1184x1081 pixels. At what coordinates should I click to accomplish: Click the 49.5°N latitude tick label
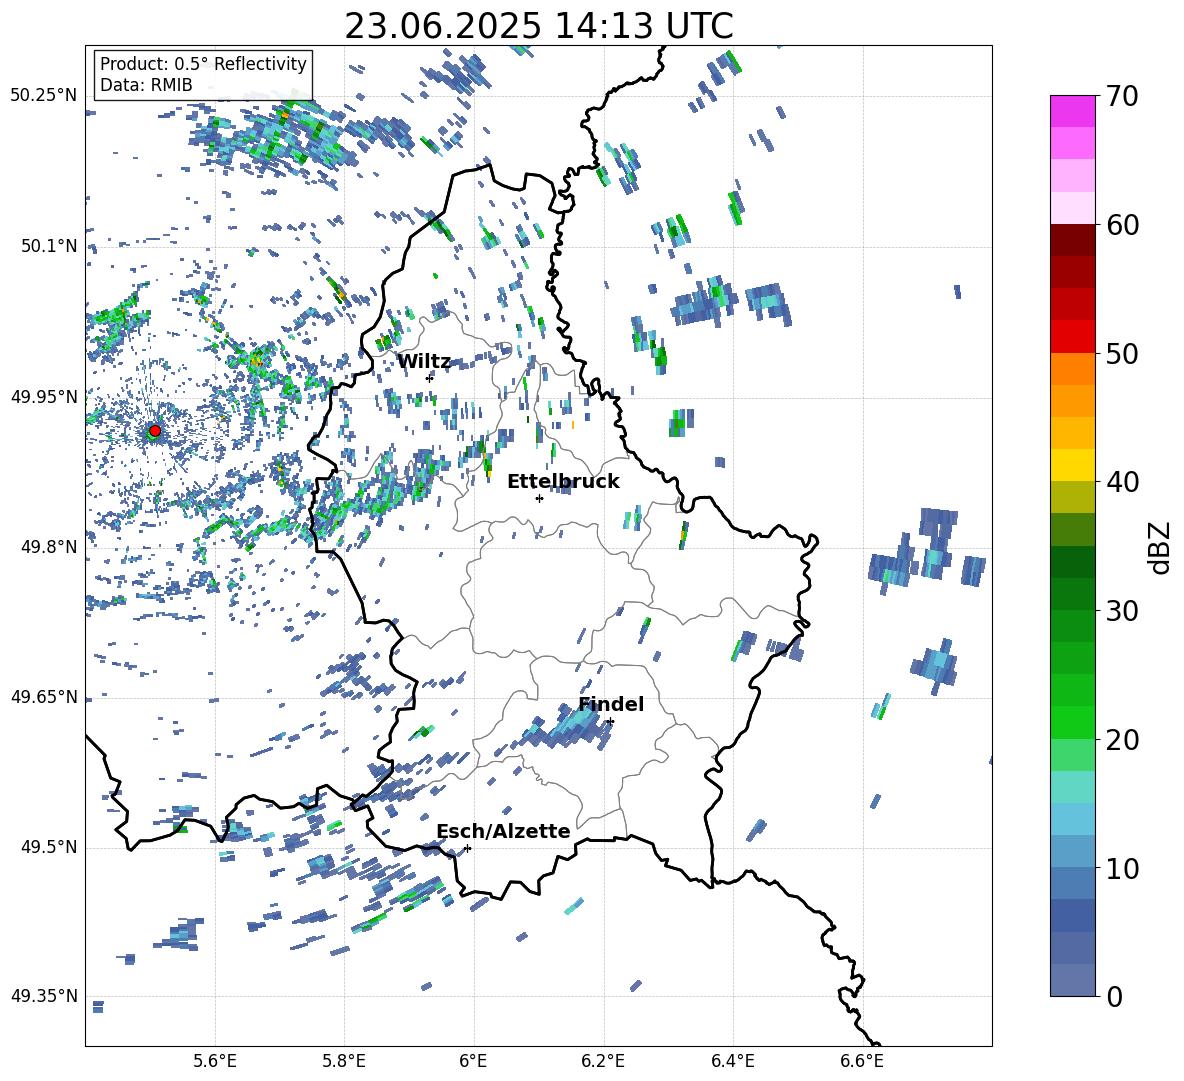coord(48,847)
